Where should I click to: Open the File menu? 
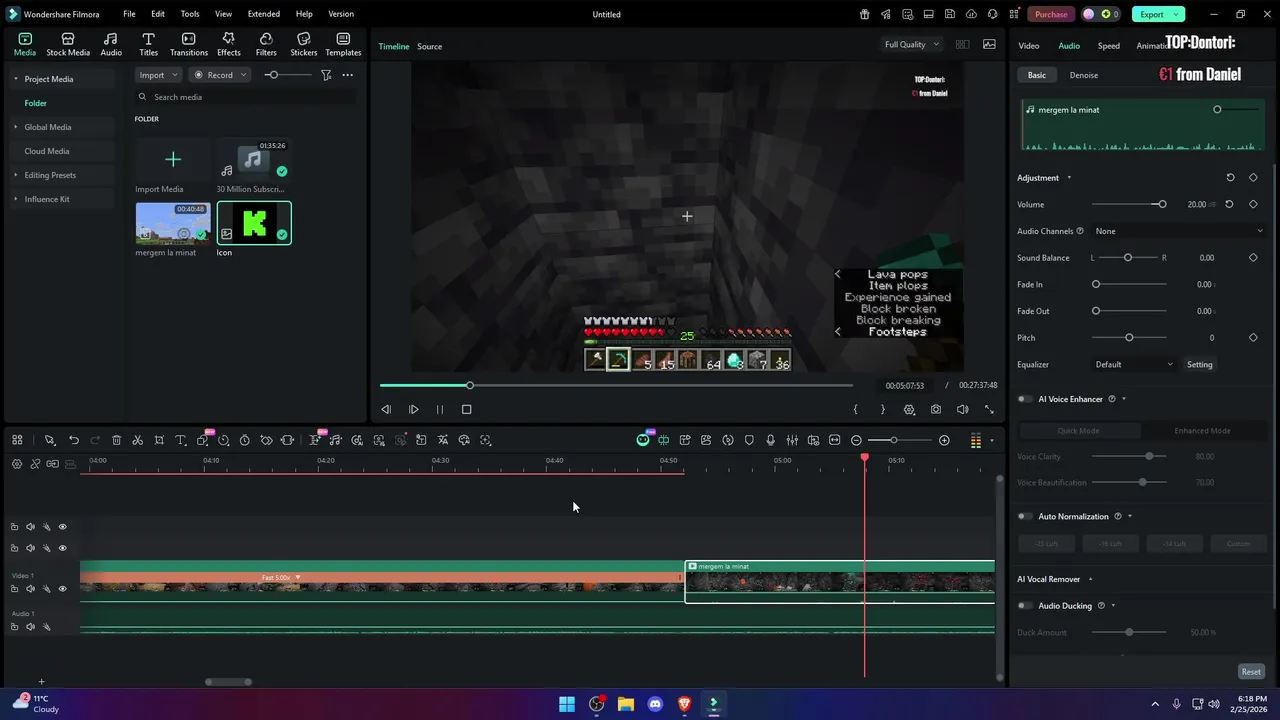(x=129, y=14)
